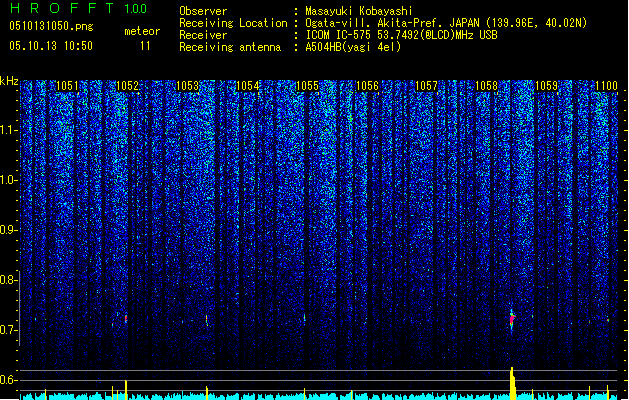Click the 1059 time marker
The image size is (629, 400).
[x=546, y=86]
